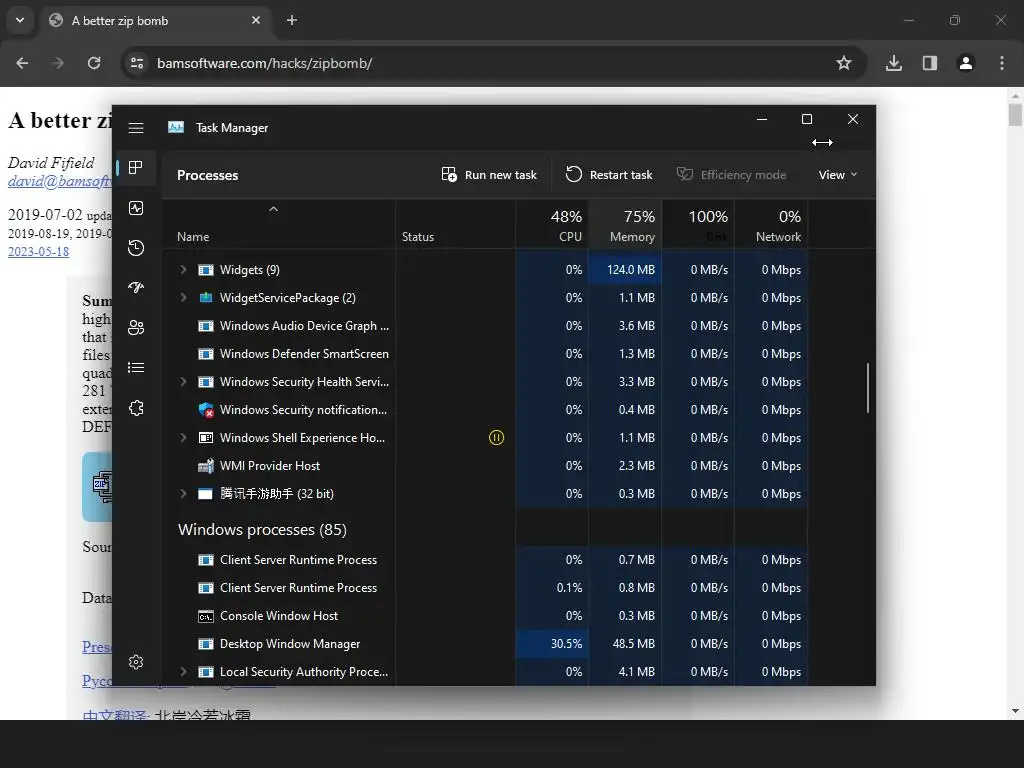Select Desktop Window Manager process
Screen dimensions: 1024x768
coord(485,644)
